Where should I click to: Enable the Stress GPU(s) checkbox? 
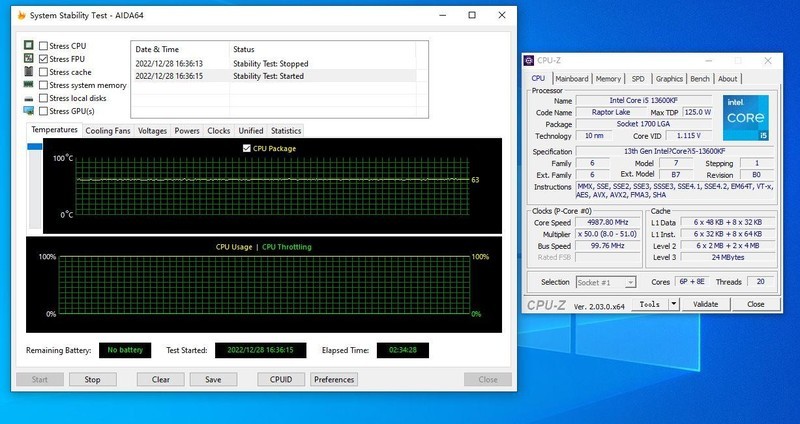click(x=44, y=111)
